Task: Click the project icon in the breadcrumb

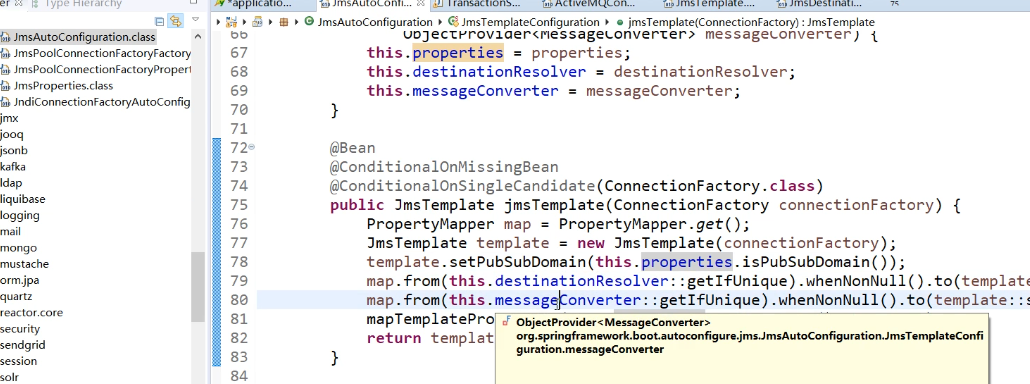Action: [x=231, y=22]
